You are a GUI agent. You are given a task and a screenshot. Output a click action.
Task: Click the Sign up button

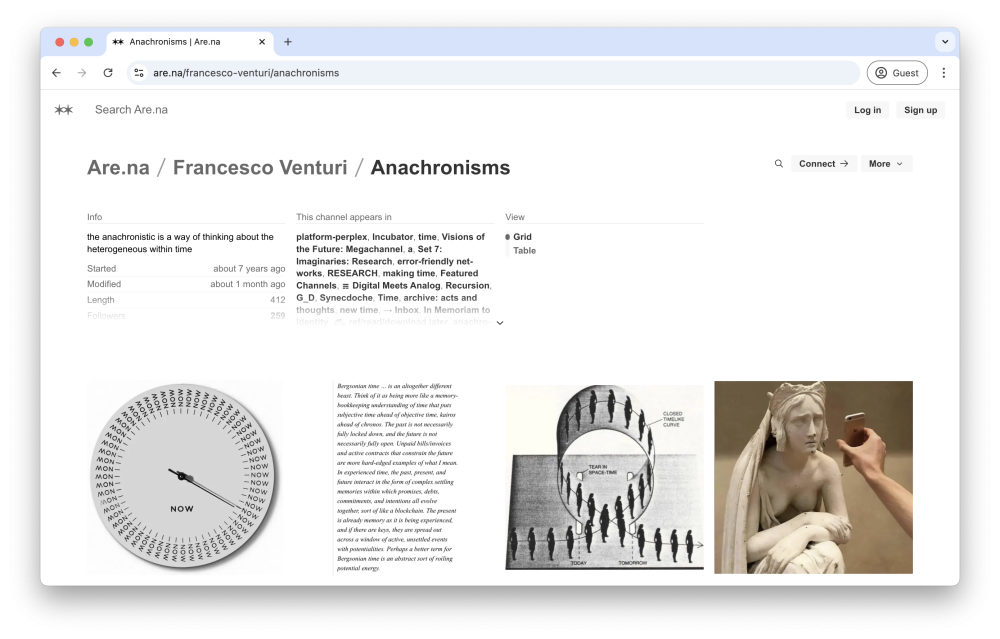click(920, 110)
